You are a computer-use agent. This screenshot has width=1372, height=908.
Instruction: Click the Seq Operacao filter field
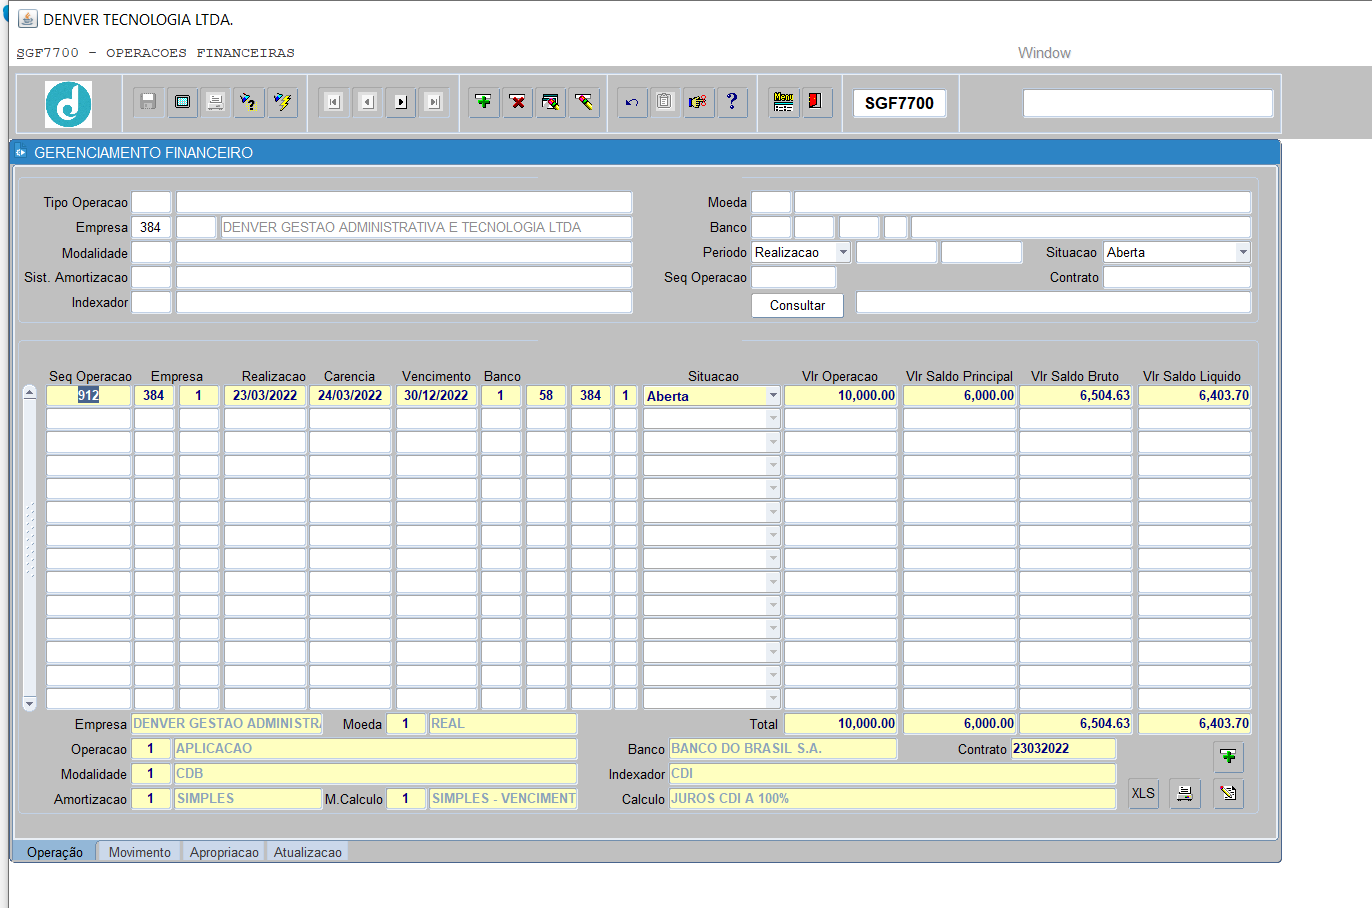[794, 277]
